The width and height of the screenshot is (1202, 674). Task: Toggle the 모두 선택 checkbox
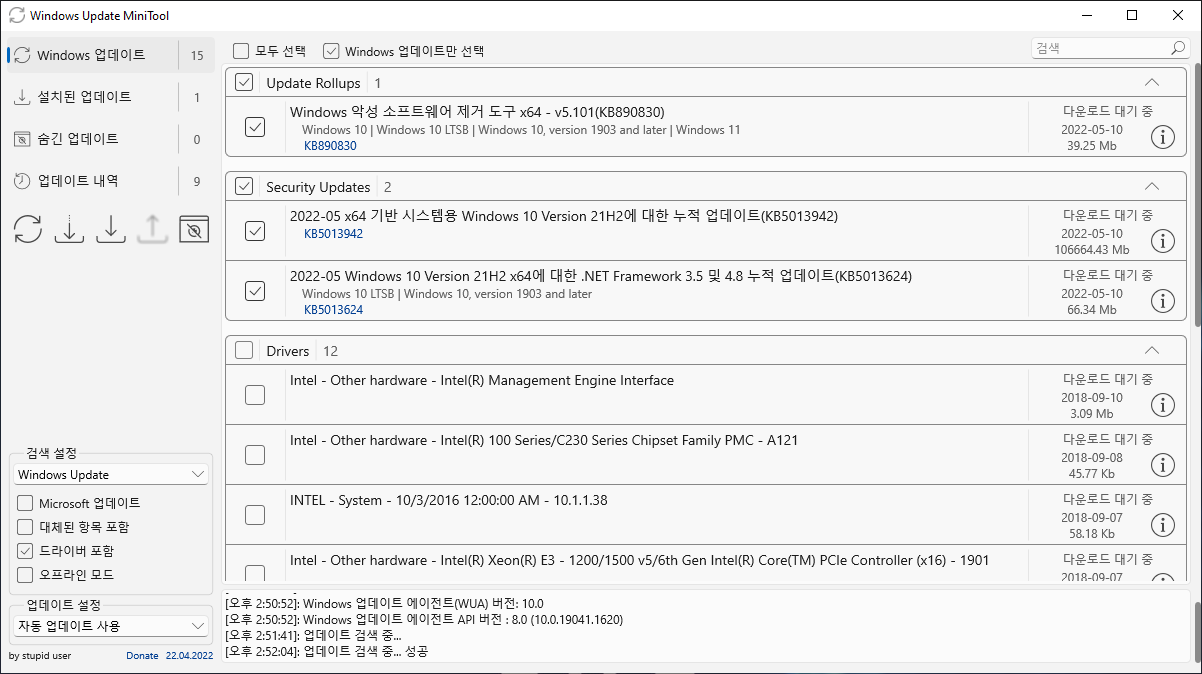tap(241, 51)
